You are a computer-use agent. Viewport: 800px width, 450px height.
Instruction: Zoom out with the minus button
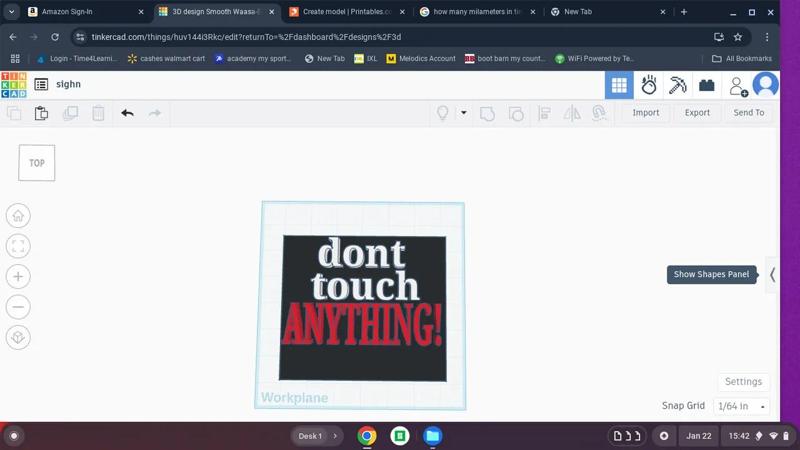click(18, 307)
